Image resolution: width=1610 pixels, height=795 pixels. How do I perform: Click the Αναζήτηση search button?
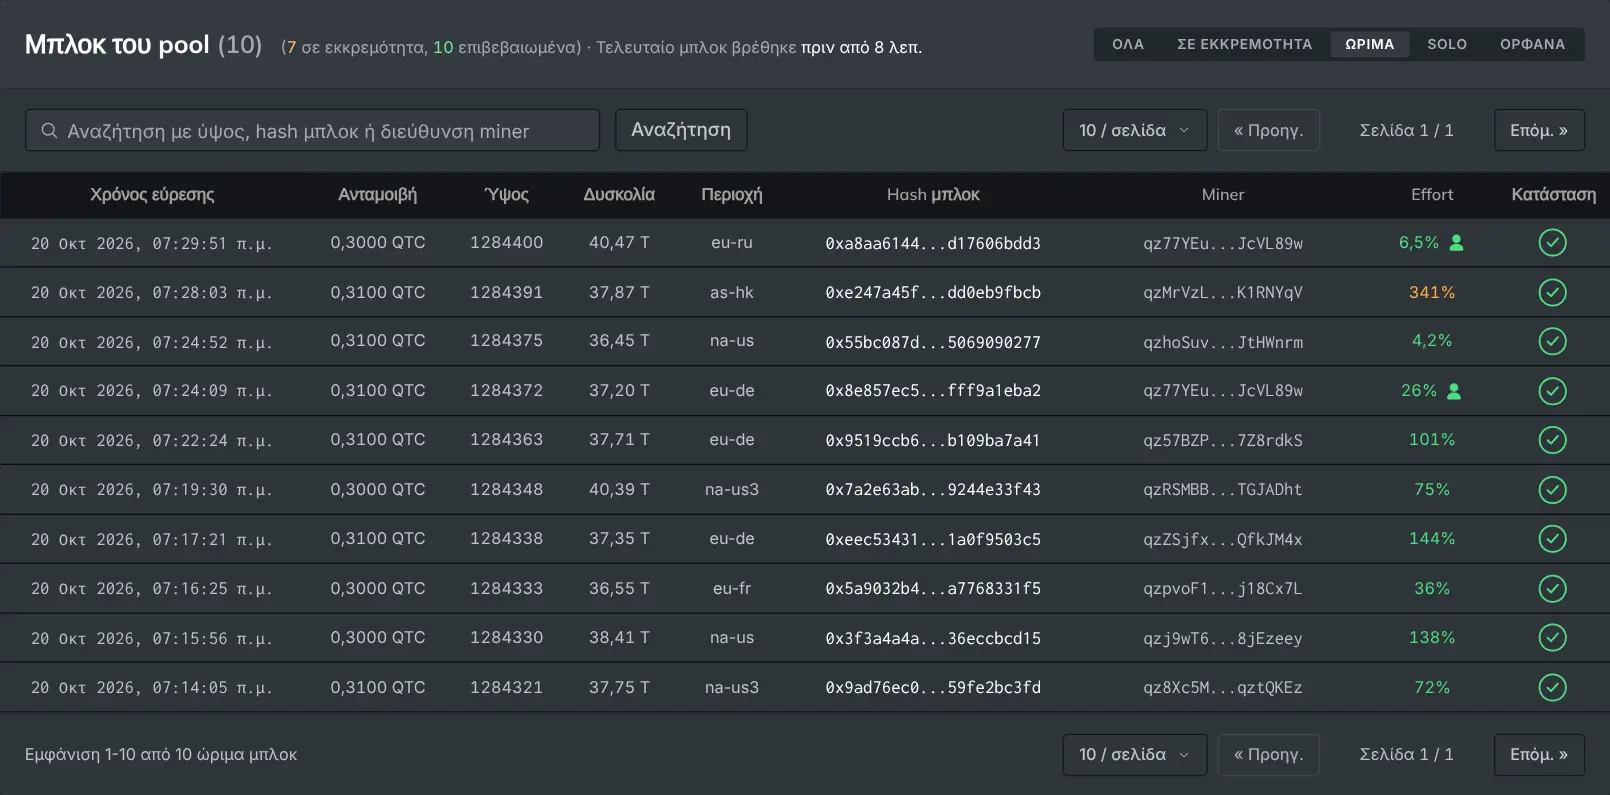681,130
